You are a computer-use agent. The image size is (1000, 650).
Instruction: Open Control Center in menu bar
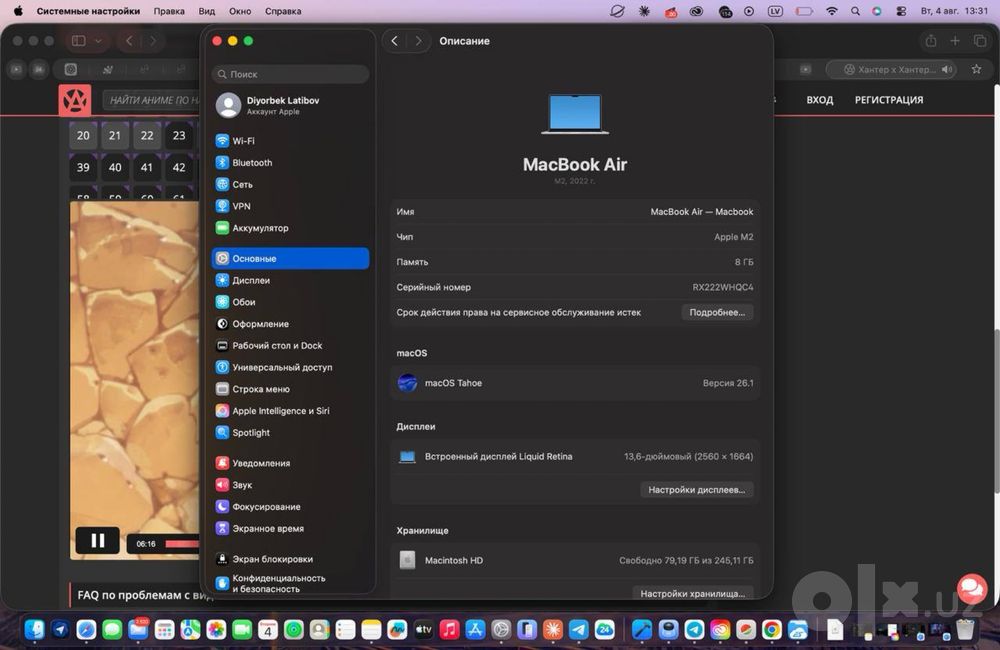[x=901, y=11]
